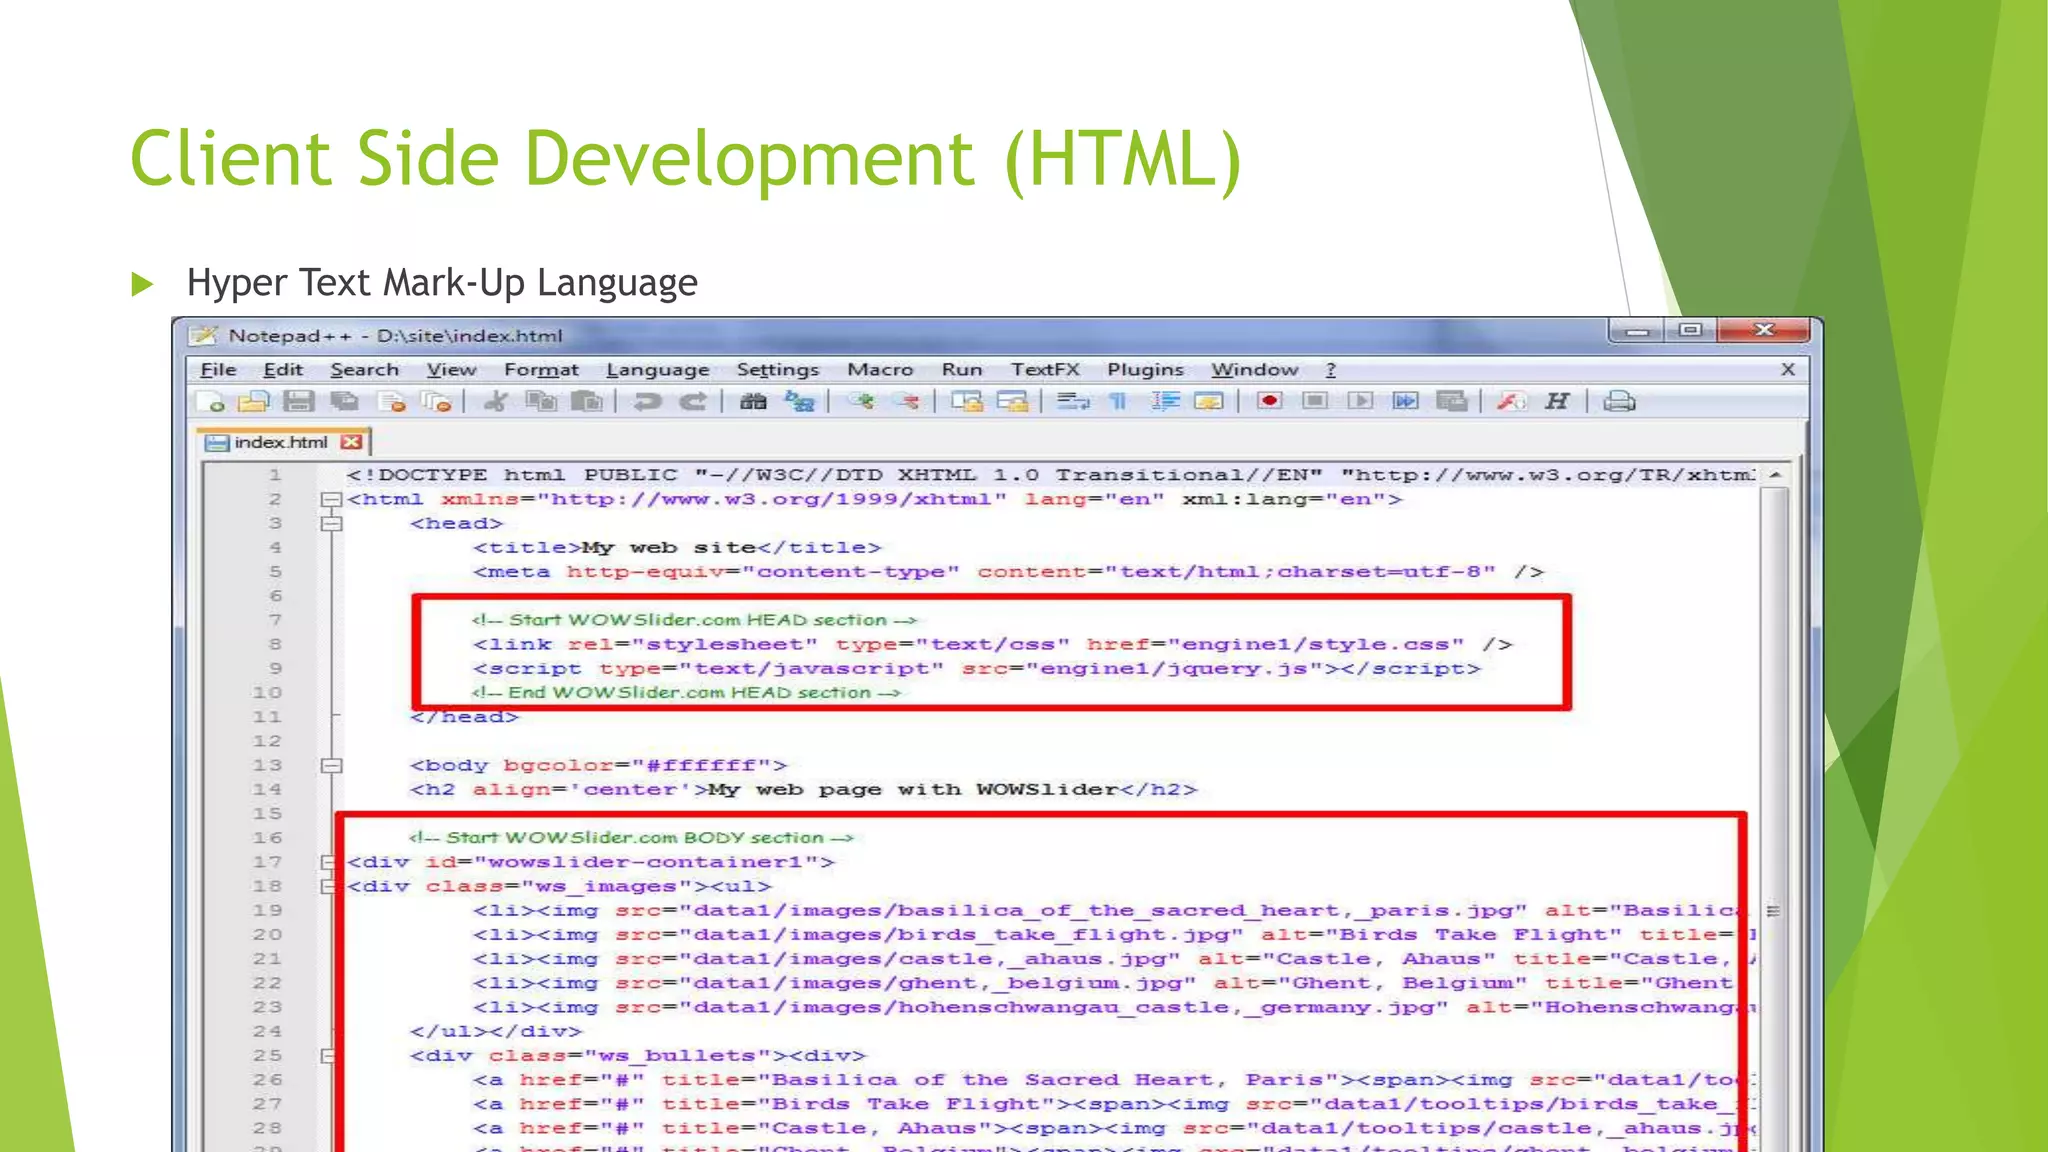Screen dimensions: 2048x1152
Task: Close document using menu bar X button
Action: [1788, 370]
